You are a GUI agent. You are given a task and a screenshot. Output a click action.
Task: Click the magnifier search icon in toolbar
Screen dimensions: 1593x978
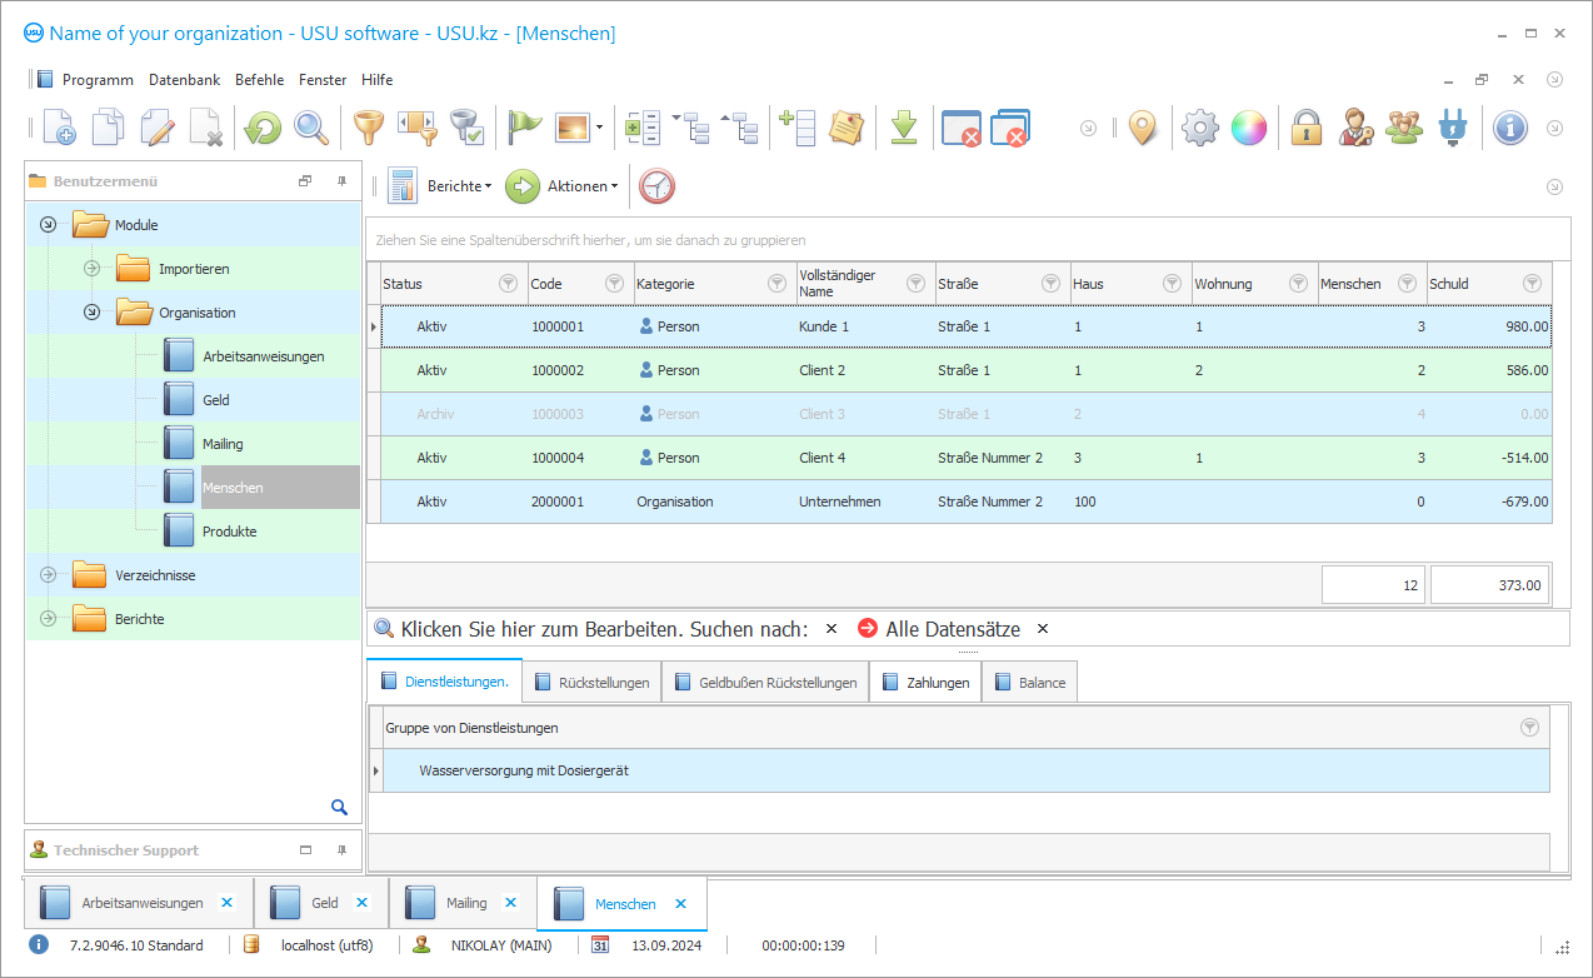coord(311,128)
